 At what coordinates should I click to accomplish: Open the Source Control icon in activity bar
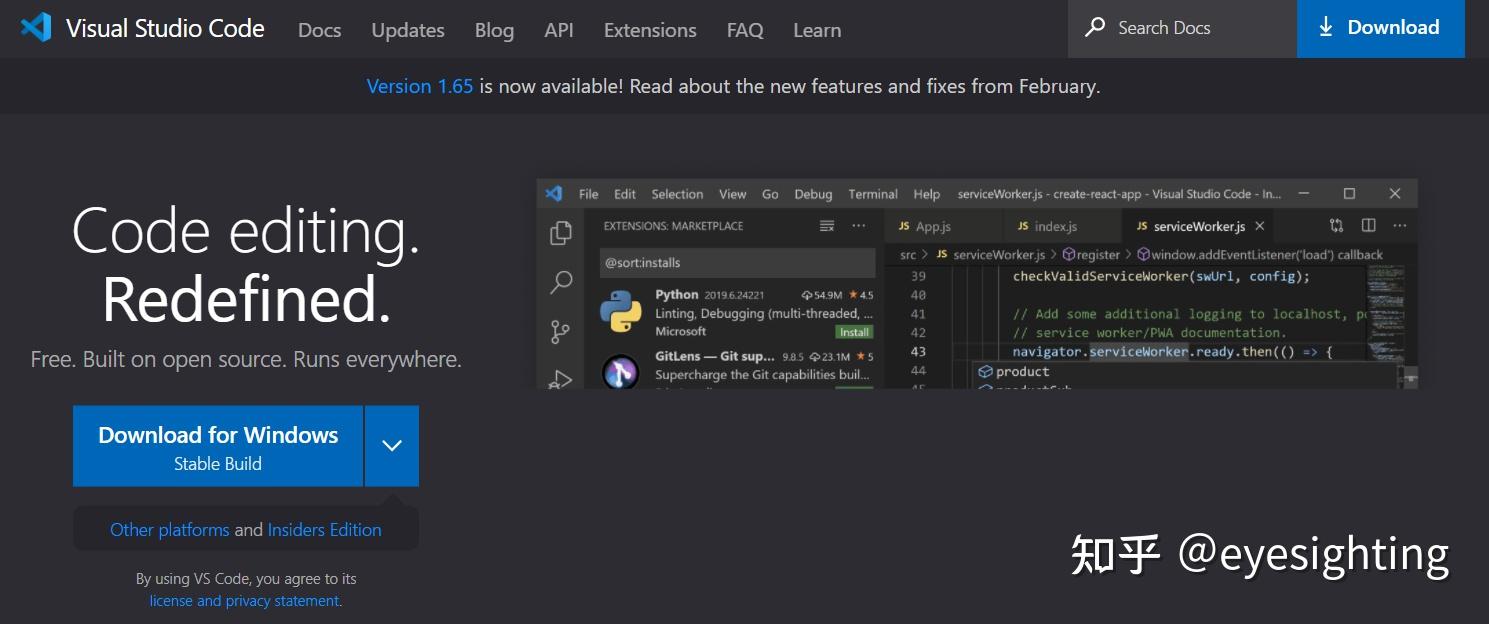coord(561,332)
